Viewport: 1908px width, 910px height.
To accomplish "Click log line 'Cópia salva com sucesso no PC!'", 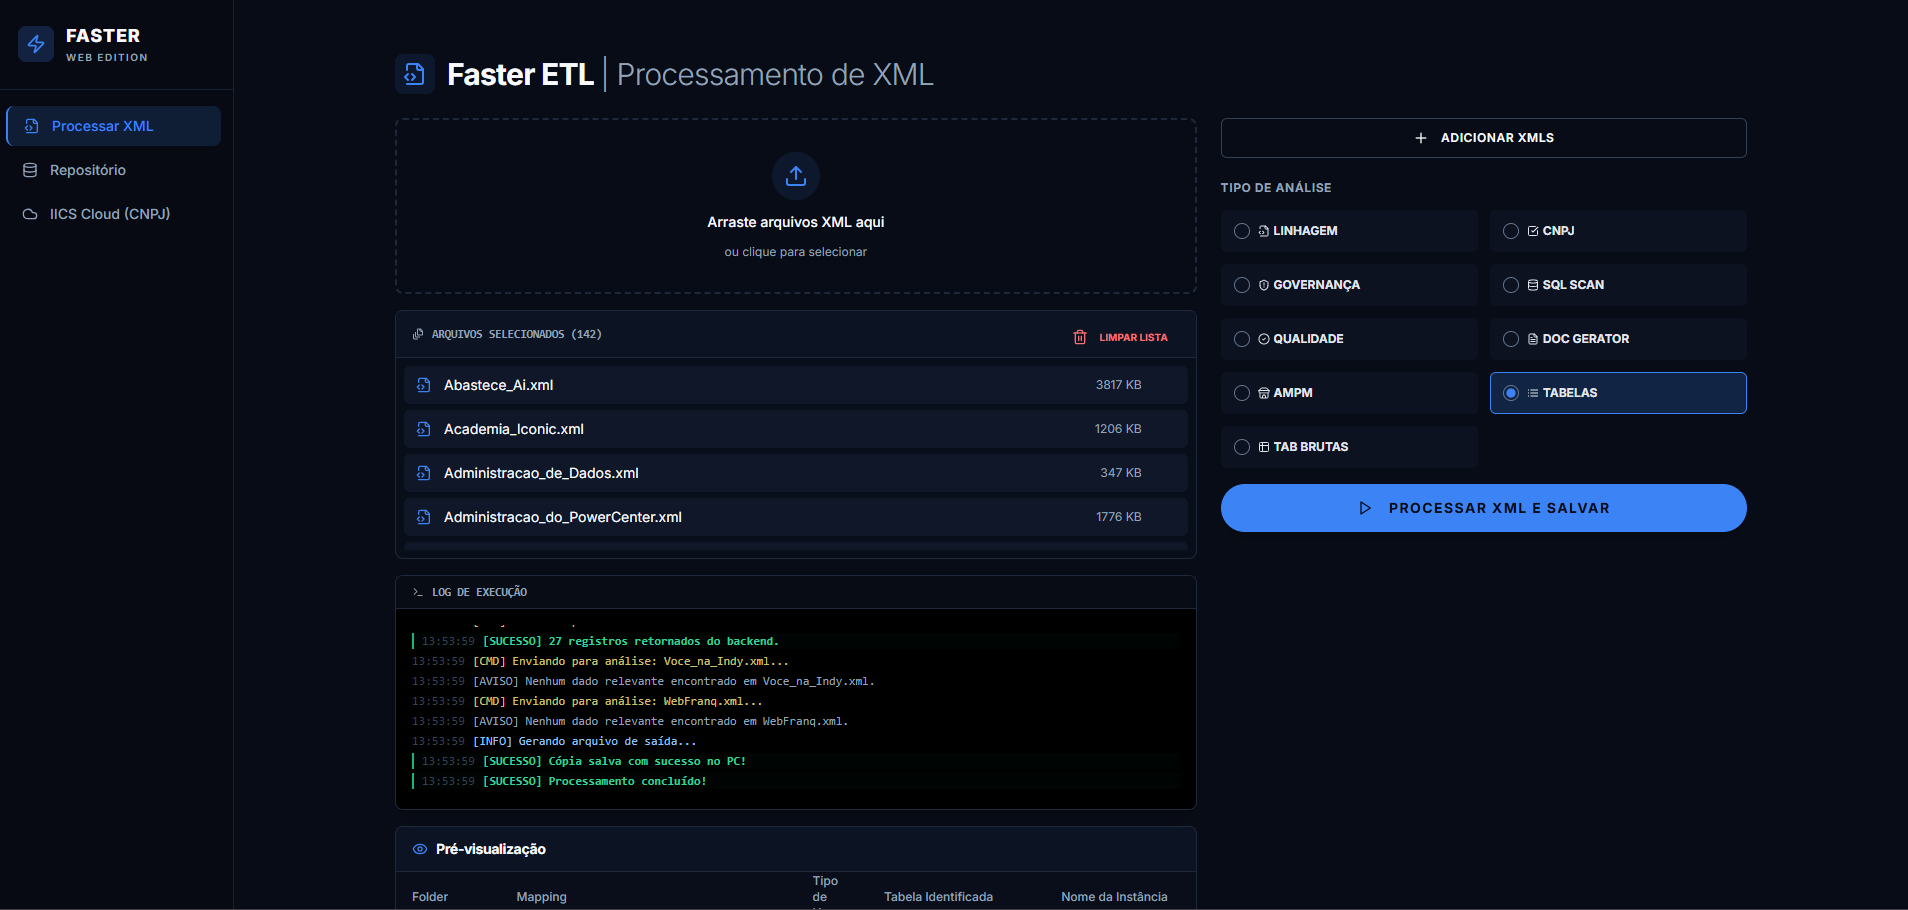I will [x=796, y=761].
